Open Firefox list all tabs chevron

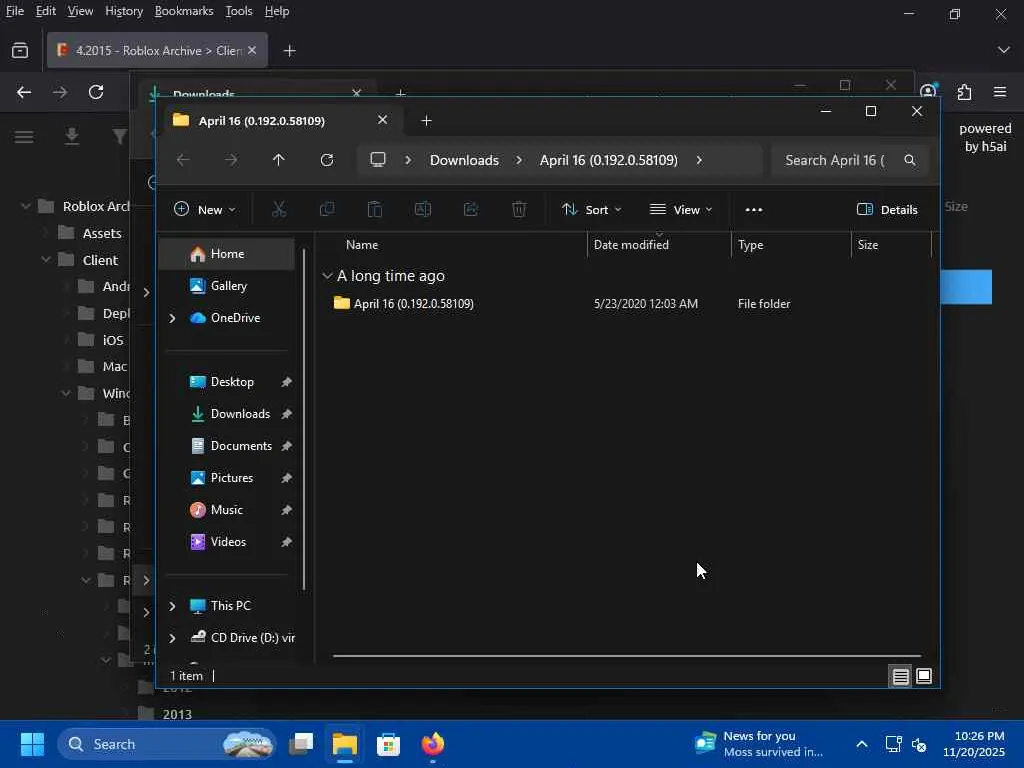pyautogui.click(x=1004, y=50)
